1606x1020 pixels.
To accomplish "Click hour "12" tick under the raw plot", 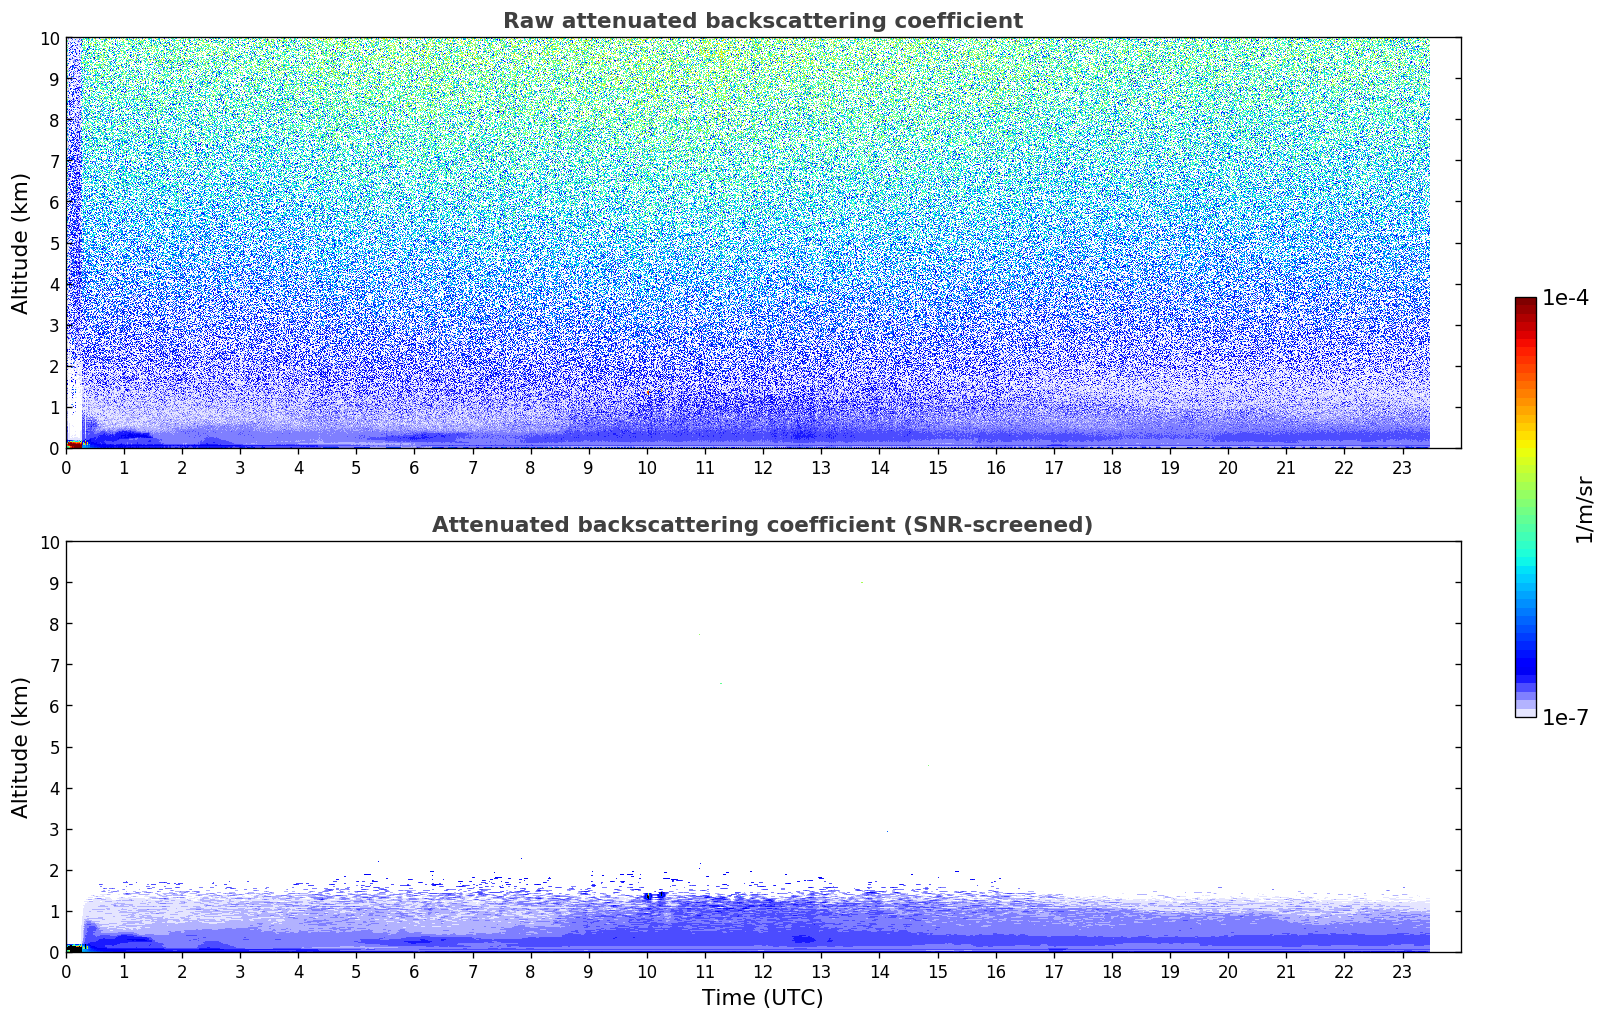I will click(x=763, y=466).
